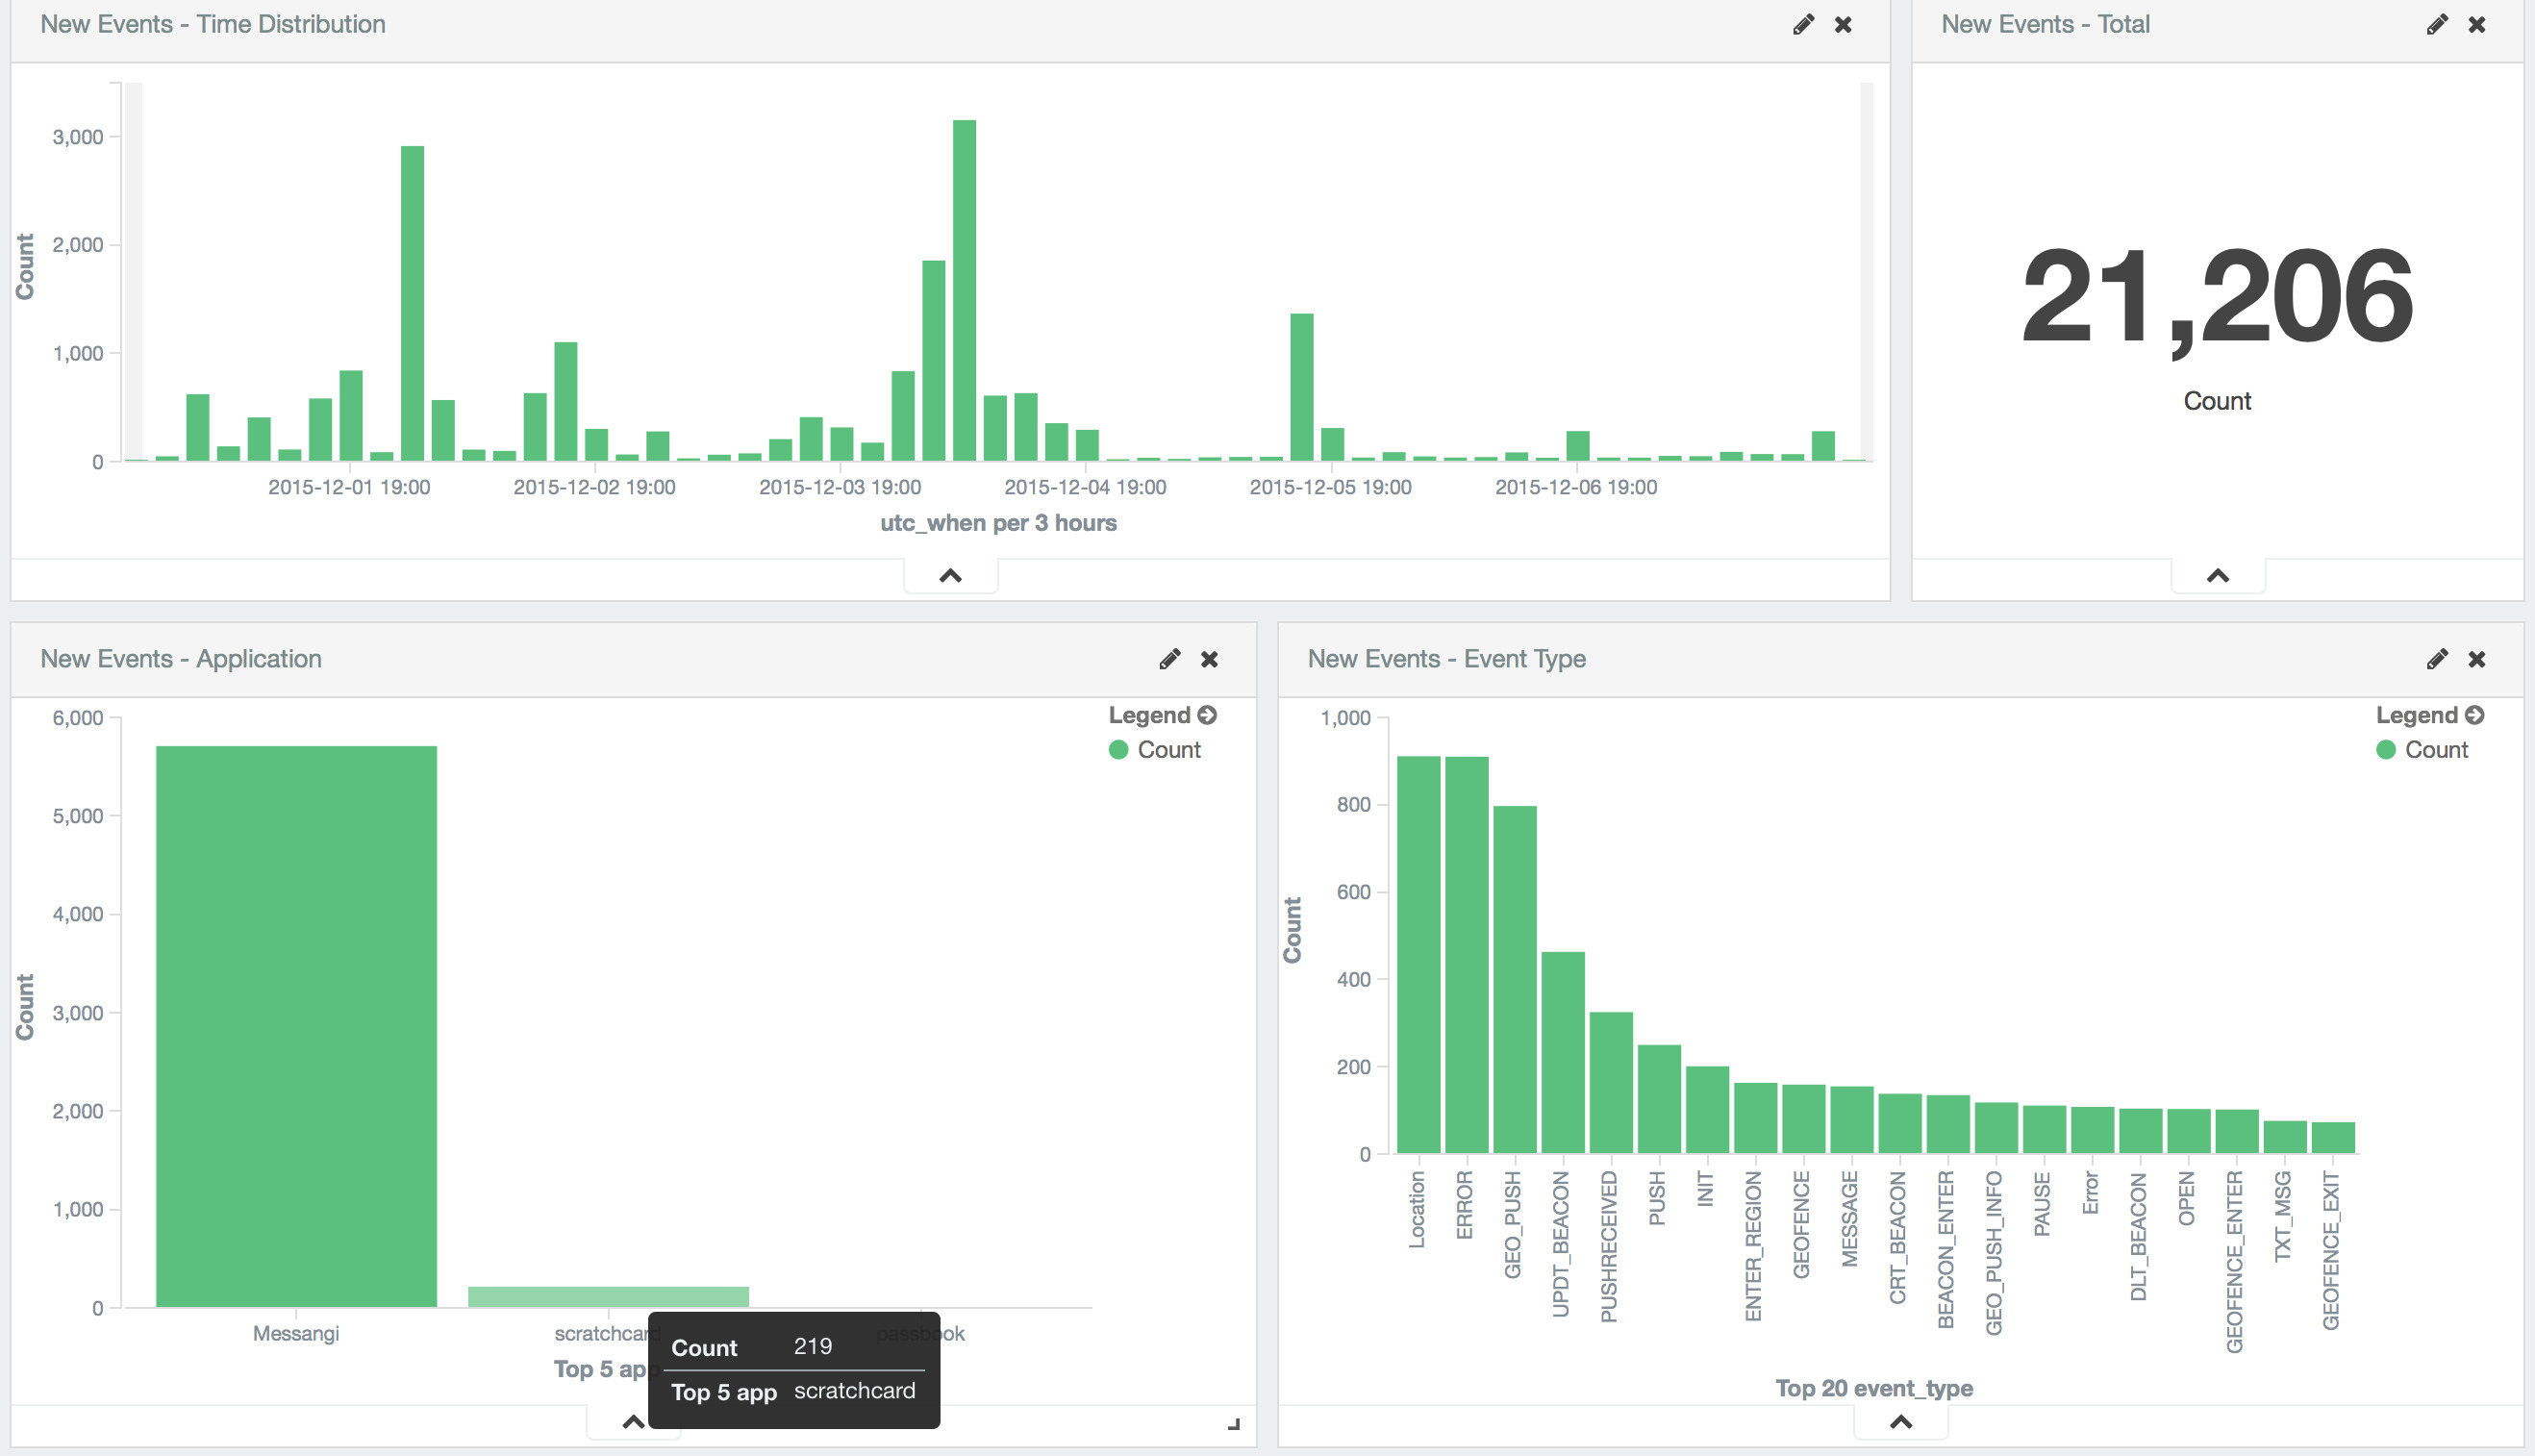Click the scratchcard bar in Application chart
Viewport: 2535px width, 1456px height.
point(608,1297)
